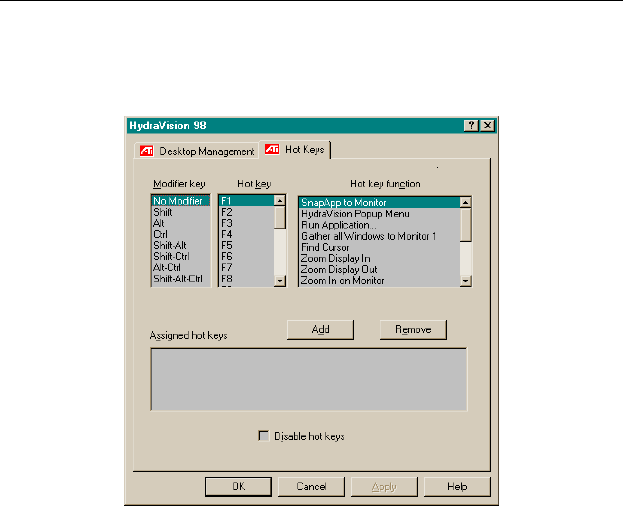Image resolution: width=623 pixels, height=506 pixels.
Task: Select SnapApp to Monitor function
Action: coord(379,203)
